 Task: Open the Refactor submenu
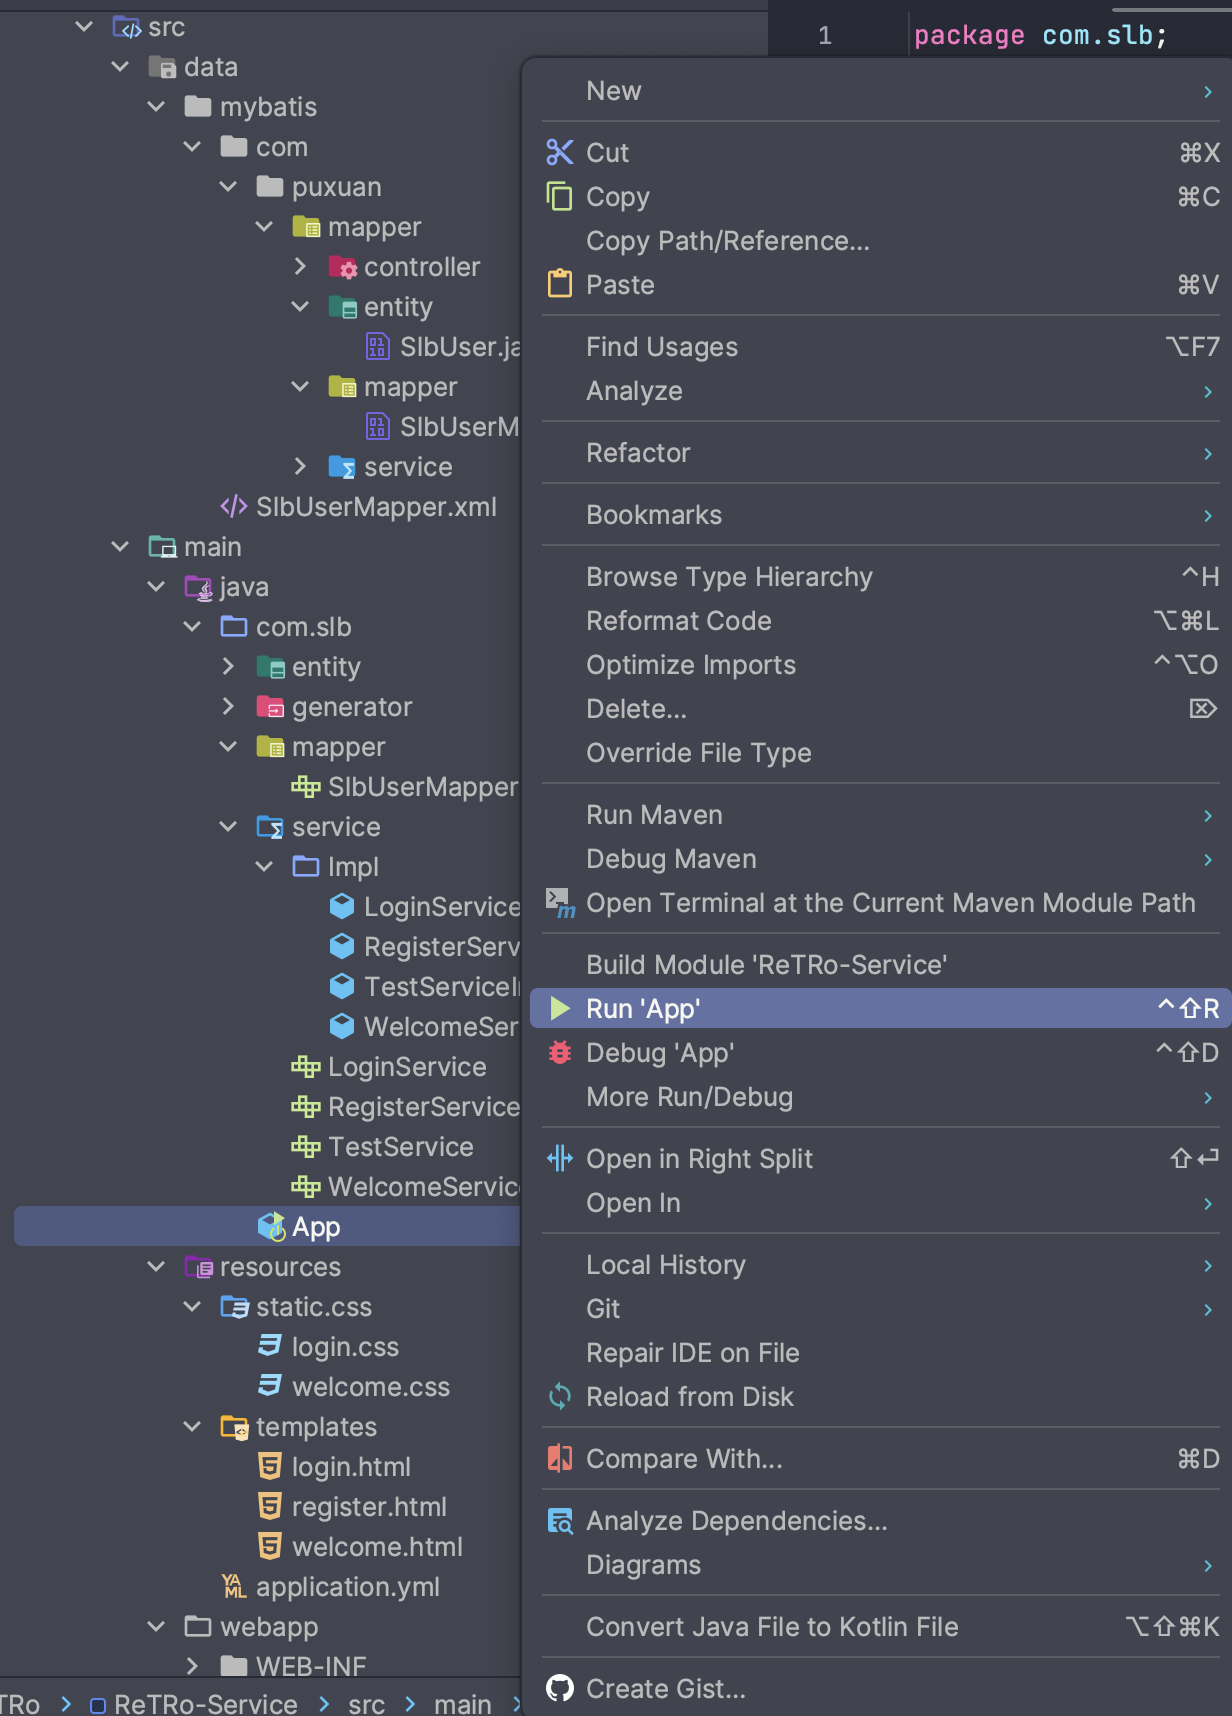pyautogui.click(x=880, y=453)
